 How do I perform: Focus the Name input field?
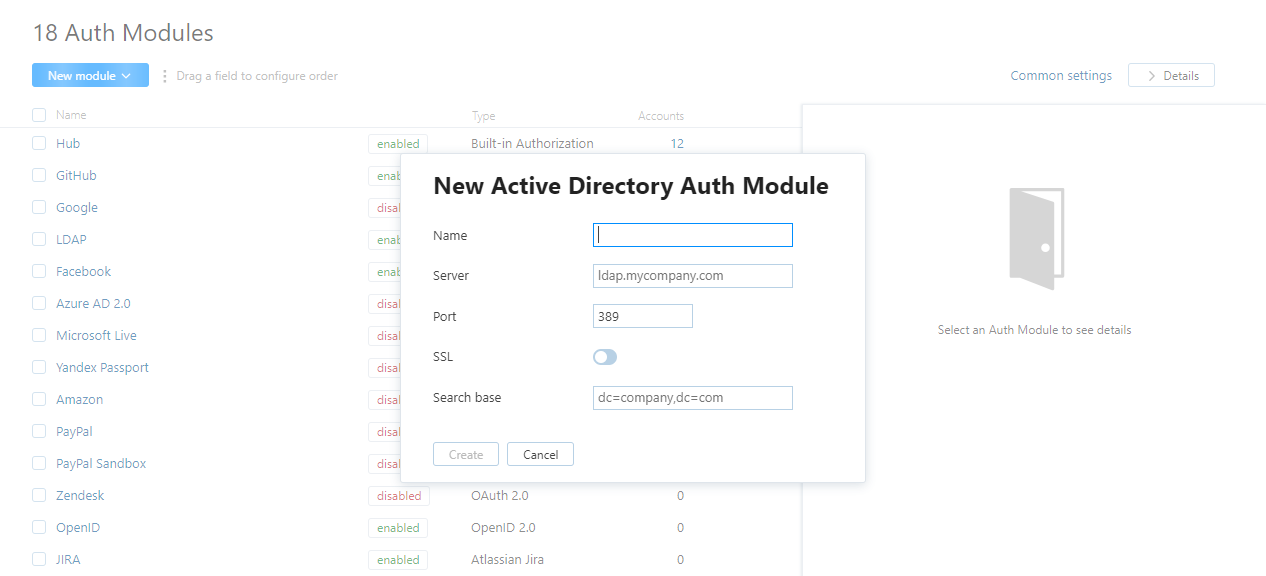coord(692,235)
